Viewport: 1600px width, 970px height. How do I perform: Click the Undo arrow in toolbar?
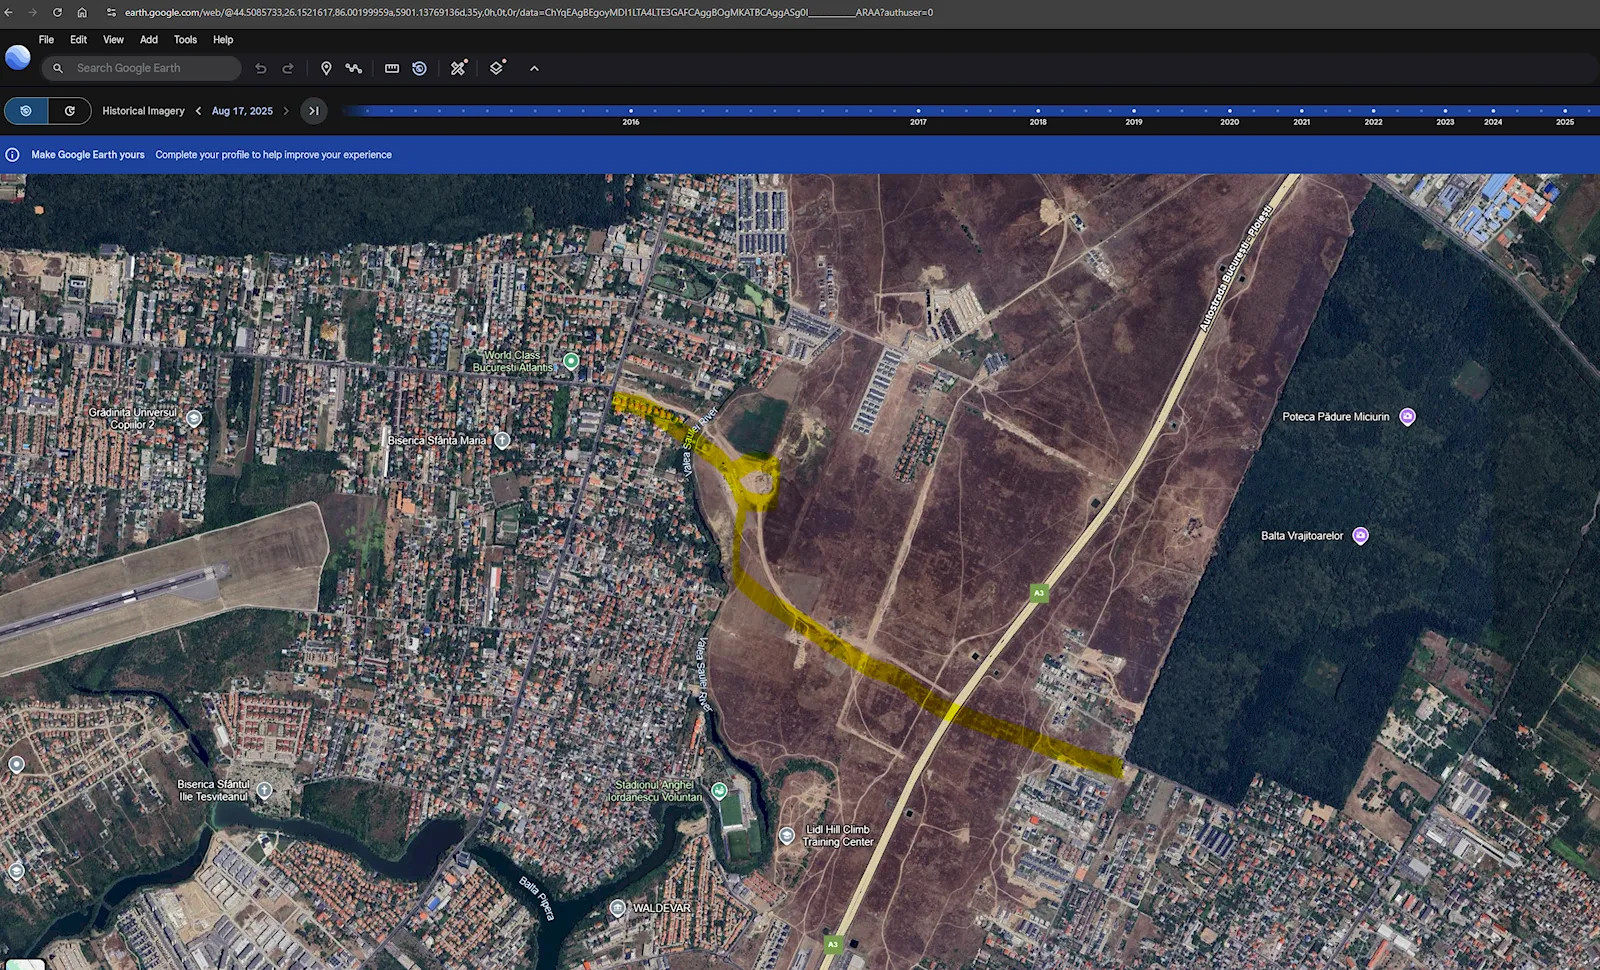coord(261,68)
